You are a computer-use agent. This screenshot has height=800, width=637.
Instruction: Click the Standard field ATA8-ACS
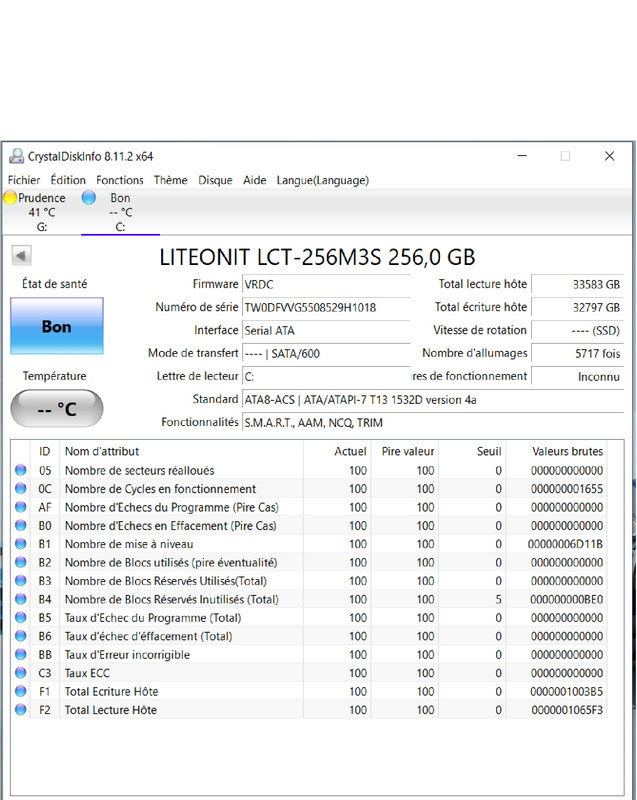(432, 399)
